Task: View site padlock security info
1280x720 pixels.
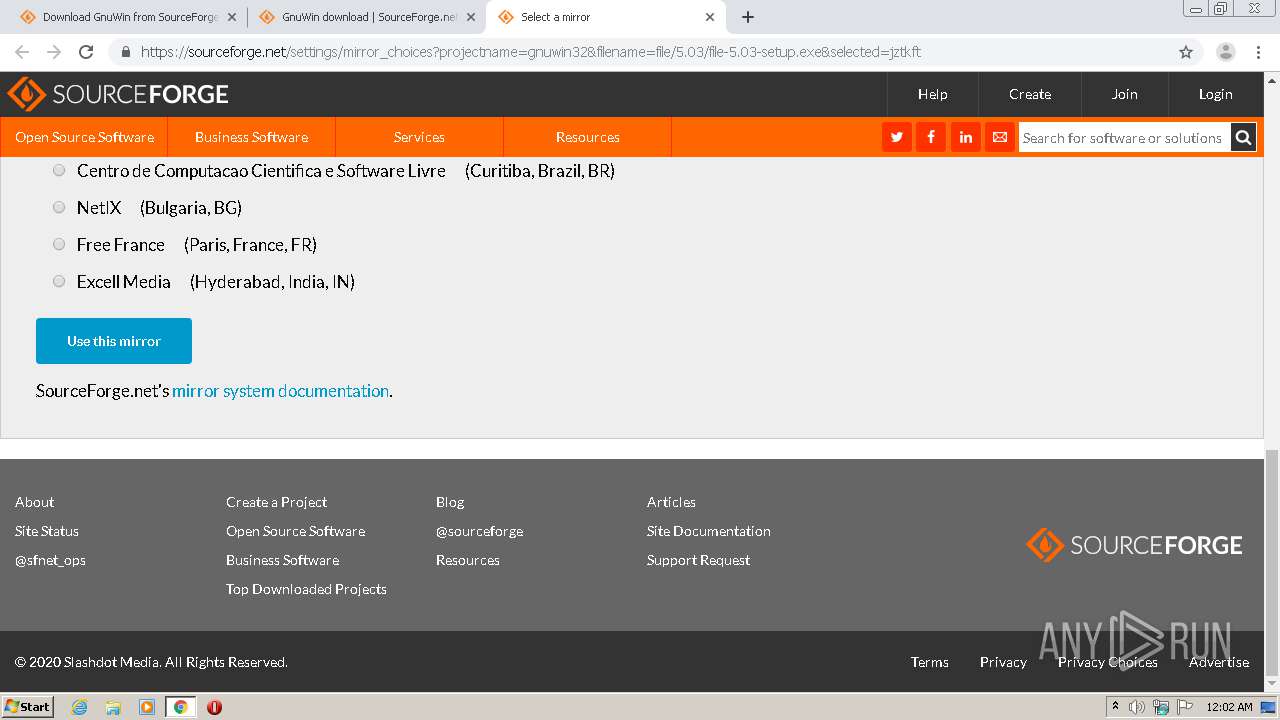Action: click(126, 52)
